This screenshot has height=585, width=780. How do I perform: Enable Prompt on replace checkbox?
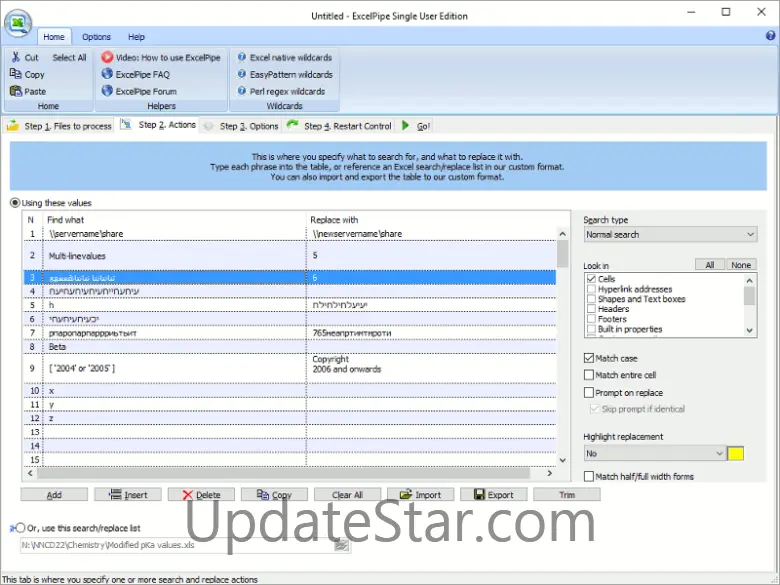589,392
